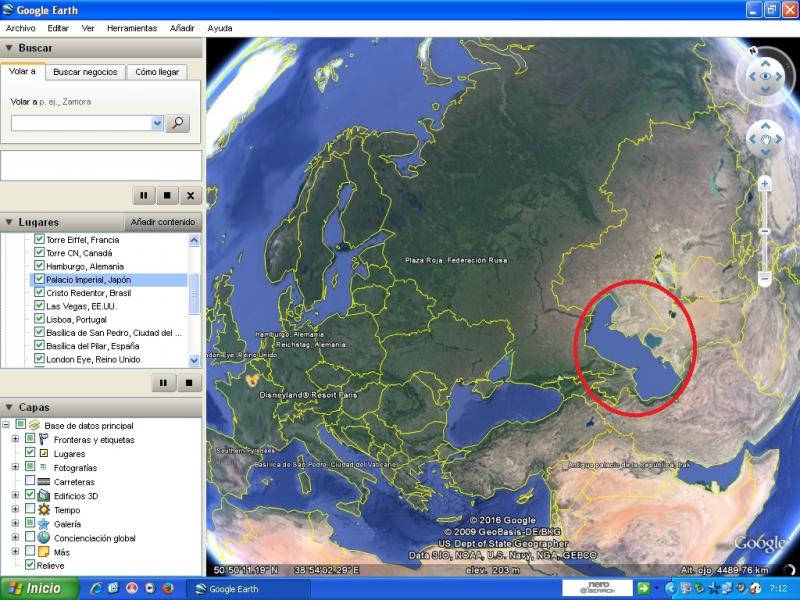The image size is (800, 600).
Task: Click the Añadir contenido button
Action: tap(163, 222)
